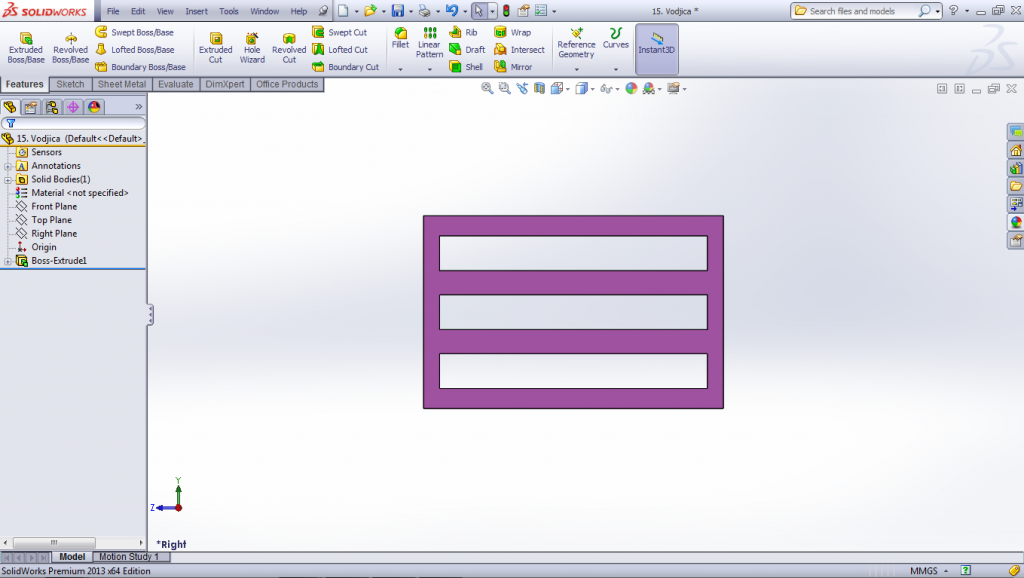The width and height of the screenshot is (1024, 578).
Task: Choose the Swept Boss/Base feature
Action: pyautogui.click(x=135, y=32)
